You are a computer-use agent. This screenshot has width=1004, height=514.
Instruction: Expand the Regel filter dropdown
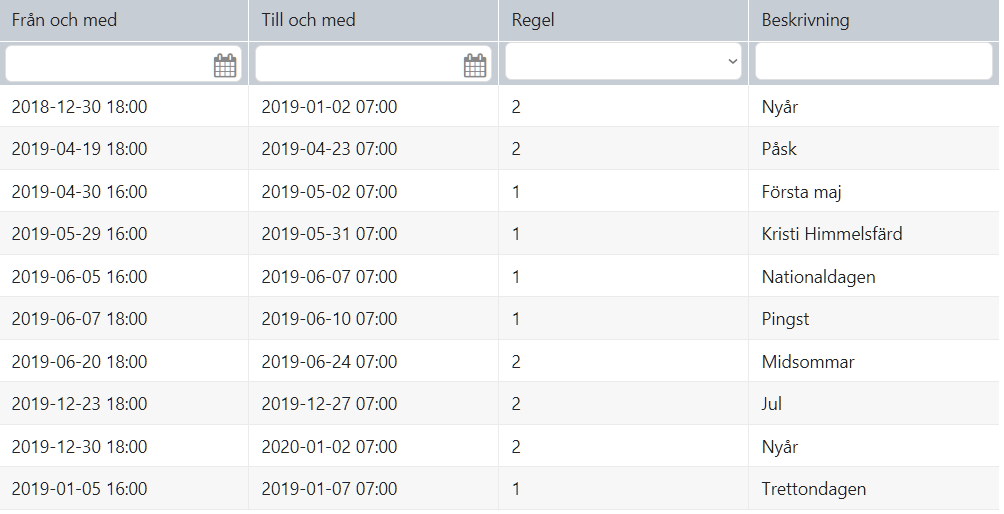tap(623, 61)
